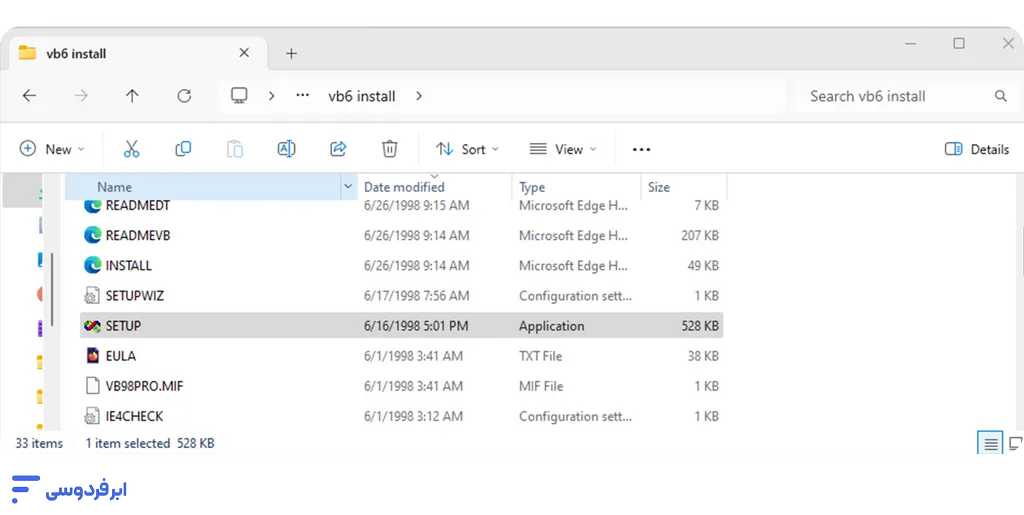Click SETUP type Application cell
The image size is (1024, 515).
552,326
